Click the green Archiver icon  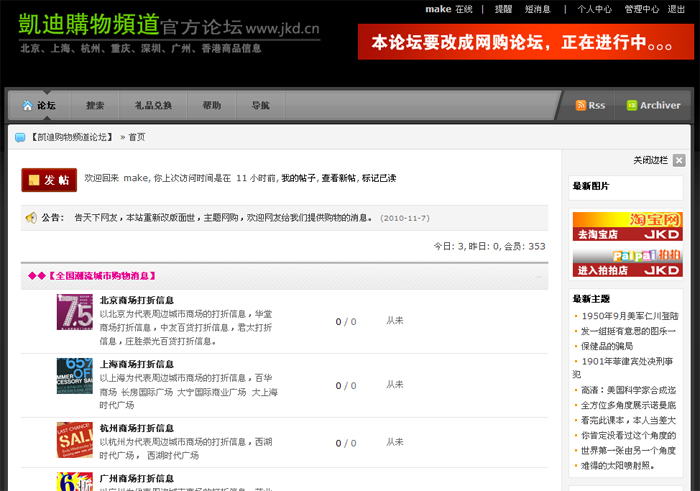tap(632, 105)
